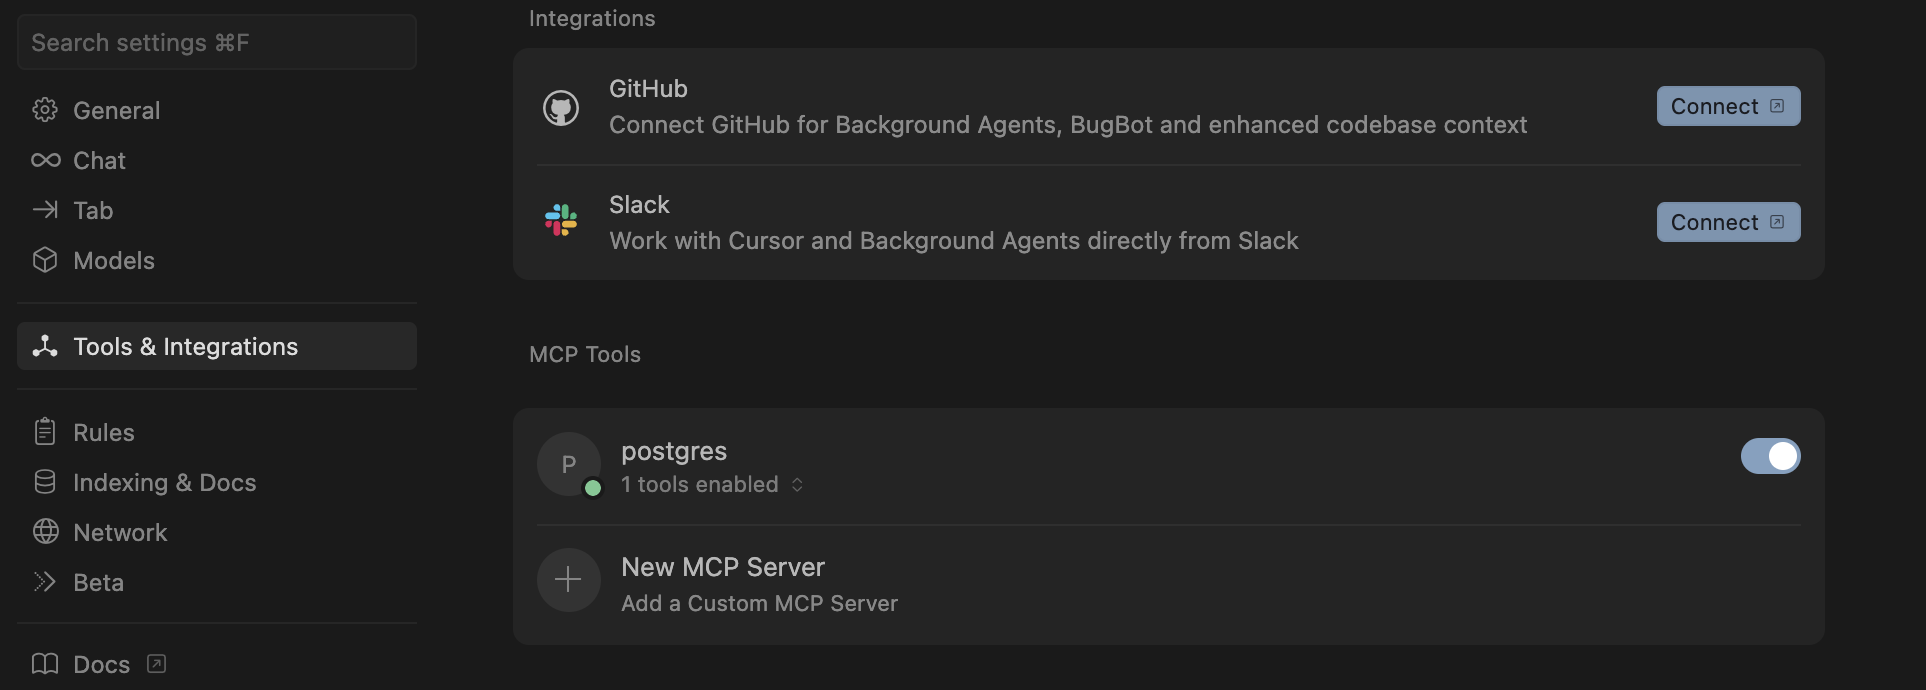Click the plus icon for New MCP Server
The image size is (1926, 690).
click(x=569, y=580)
